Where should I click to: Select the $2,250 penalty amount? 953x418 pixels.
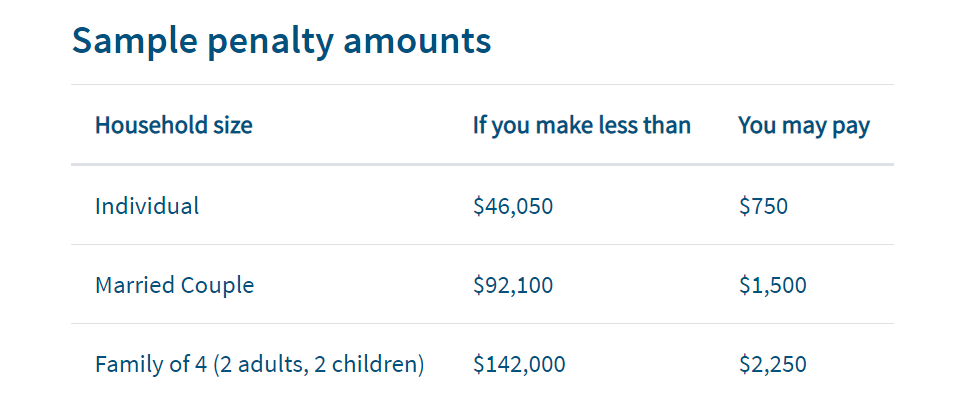(x=773, y=365)
